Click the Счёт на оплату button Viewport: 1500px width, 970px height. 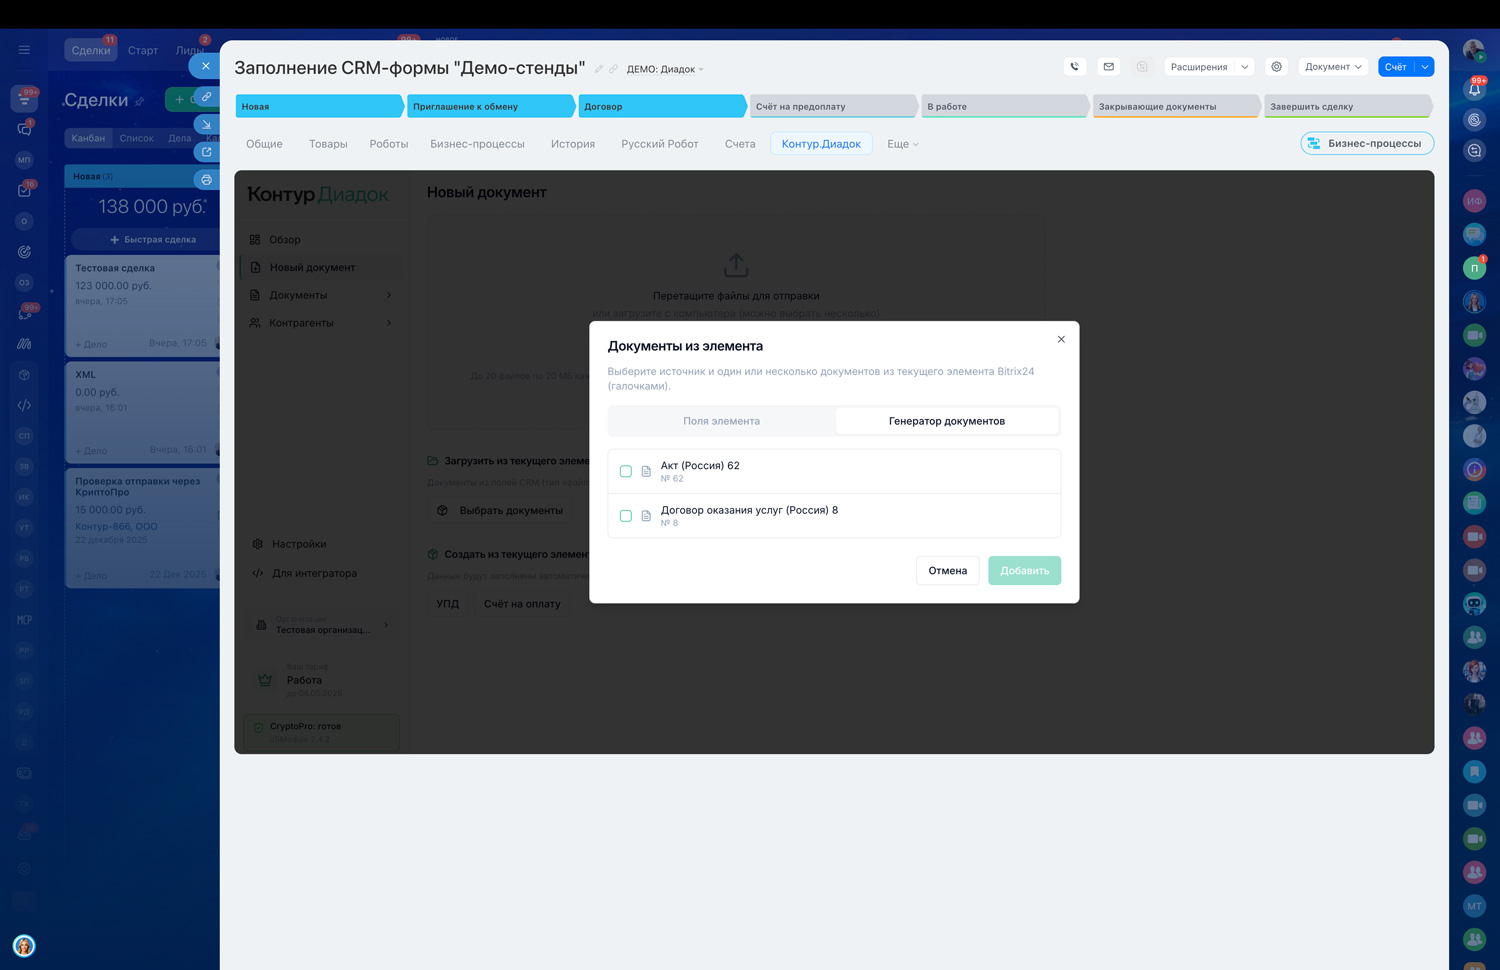coord(522,604)
